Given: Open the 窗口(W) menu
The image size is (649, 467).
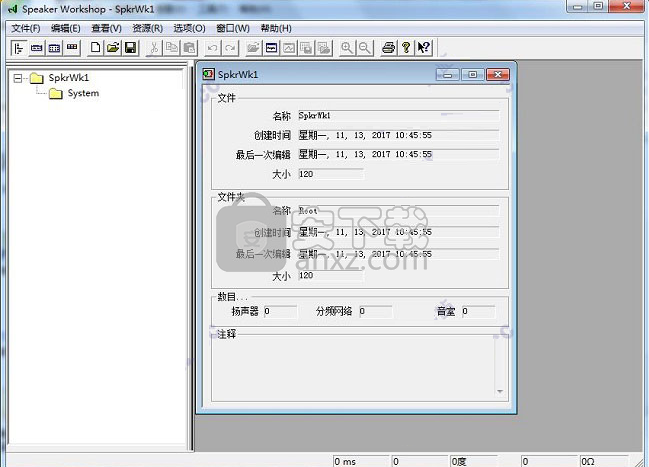Looking at the screenshot, I should 233,28.
